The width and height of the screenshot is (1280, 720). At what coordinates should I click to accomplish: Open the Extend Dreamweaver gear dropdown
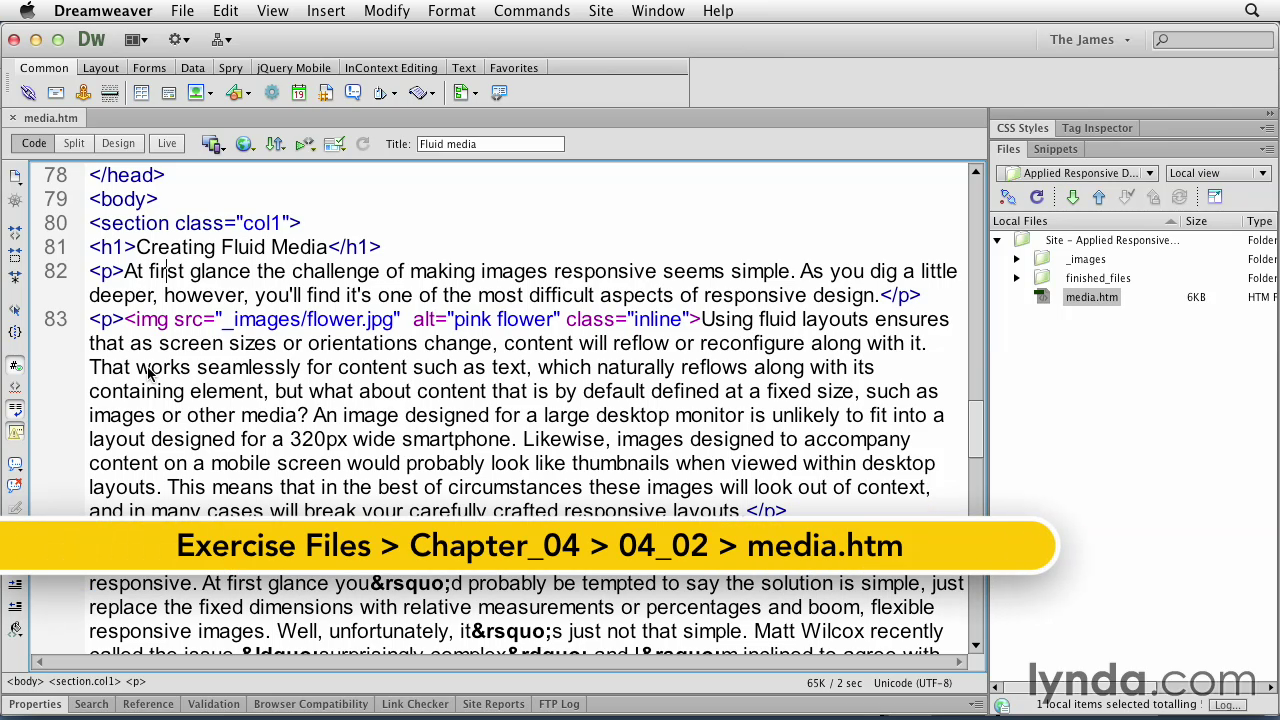point(179,40)
